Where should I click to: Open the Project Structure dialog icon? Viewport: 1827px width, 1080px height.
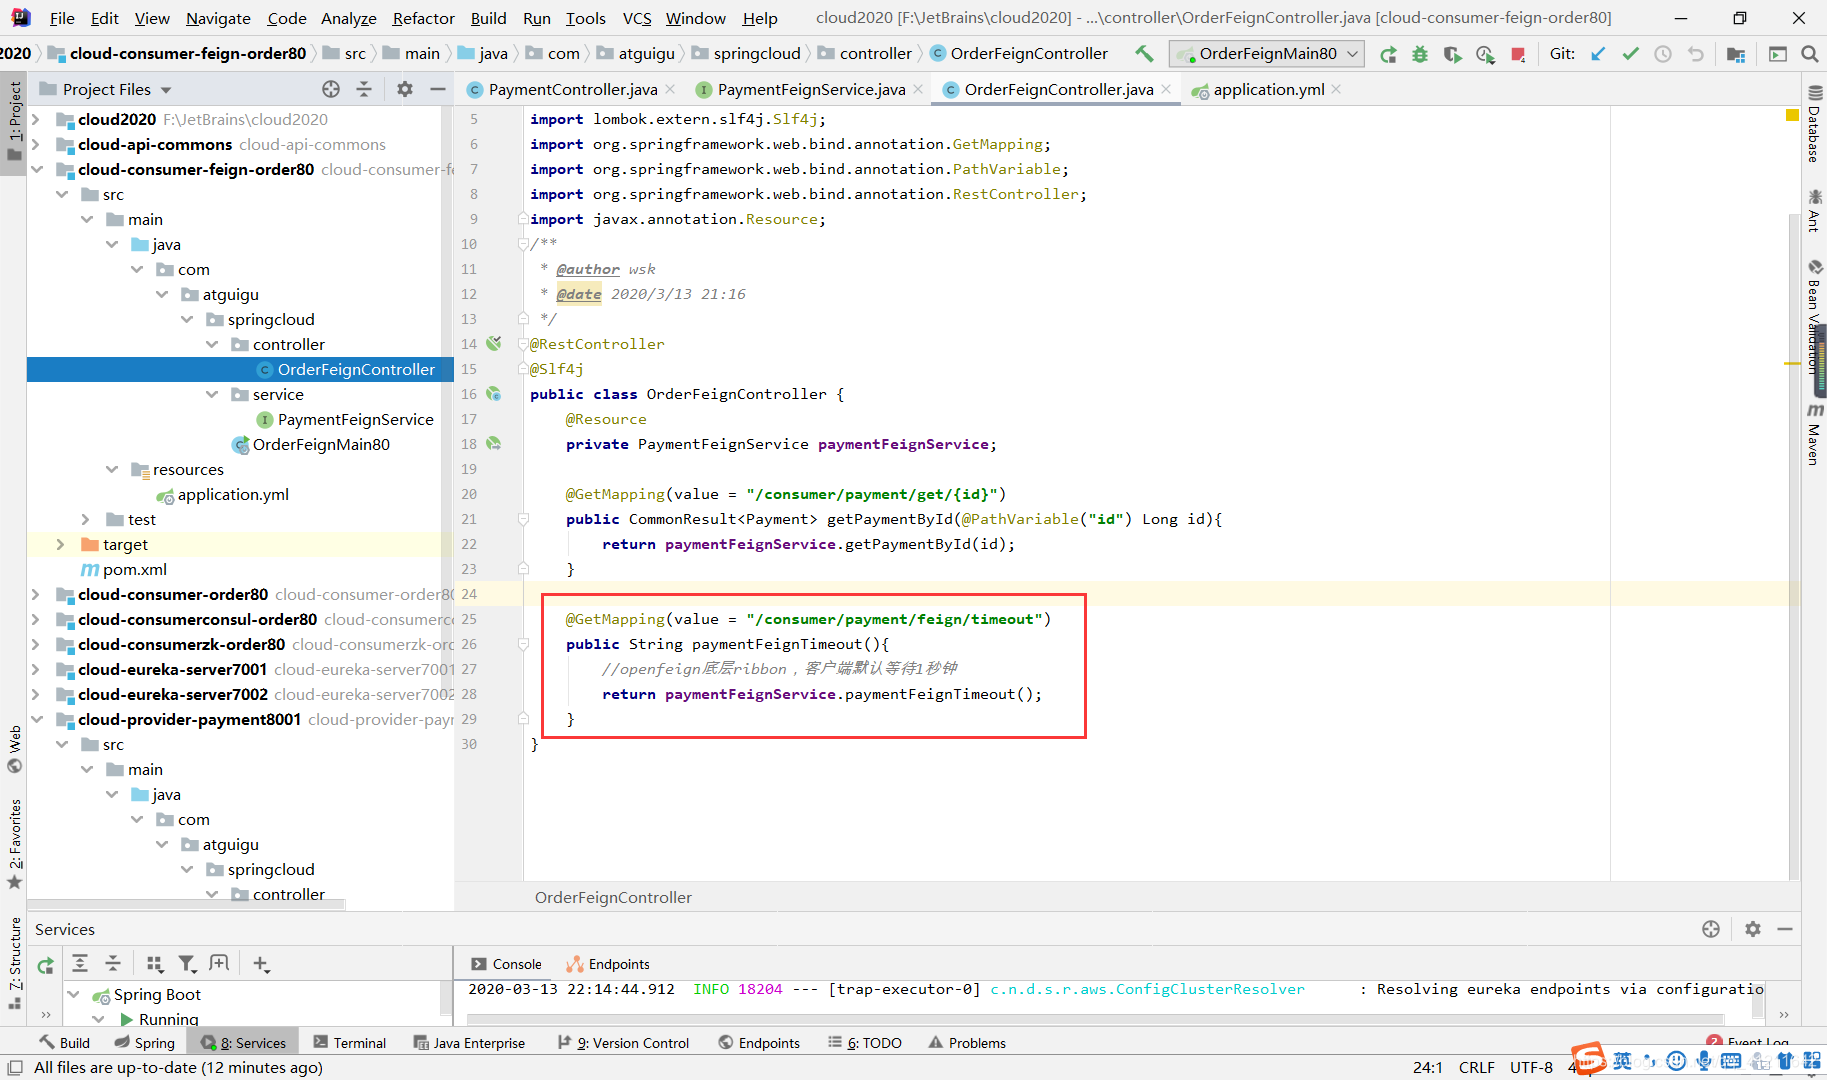(1736, 54)
